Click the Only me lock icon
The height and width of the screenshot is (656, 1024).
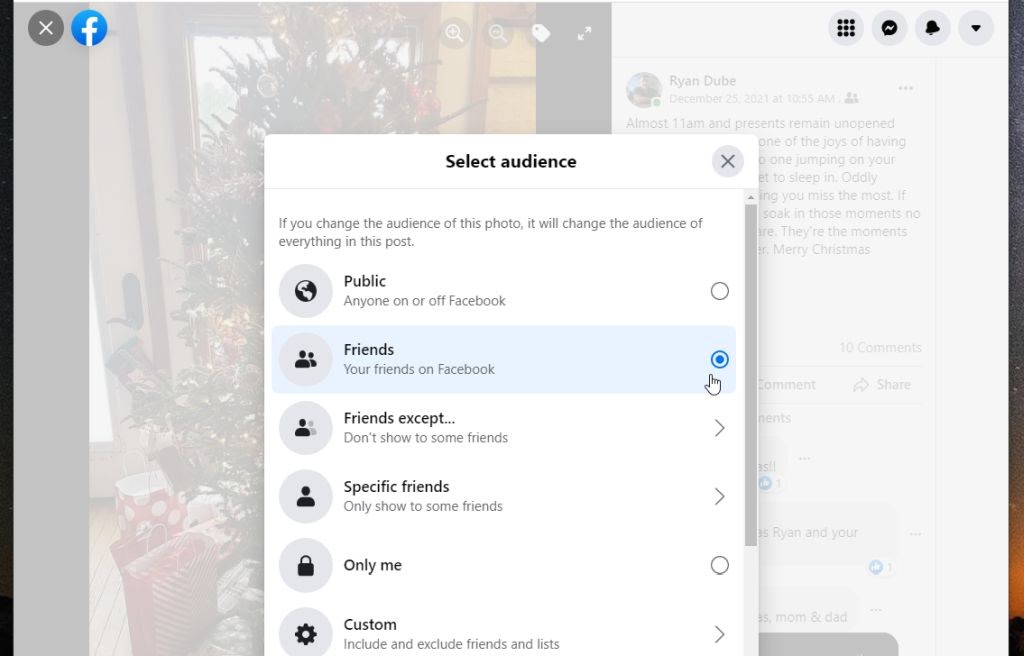(306, 565)
